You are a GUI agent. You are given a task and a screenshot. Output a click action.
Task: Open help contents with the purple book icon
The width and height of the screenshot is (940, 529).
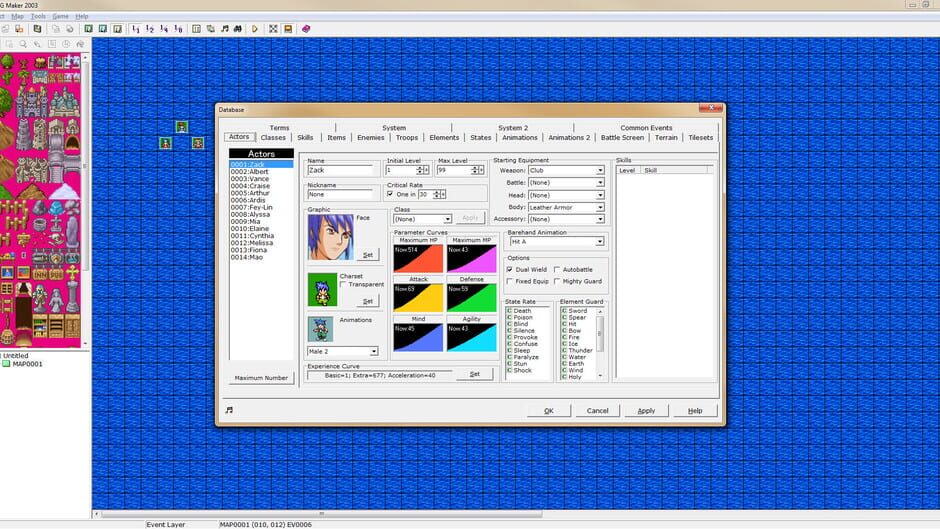point(306,29)
